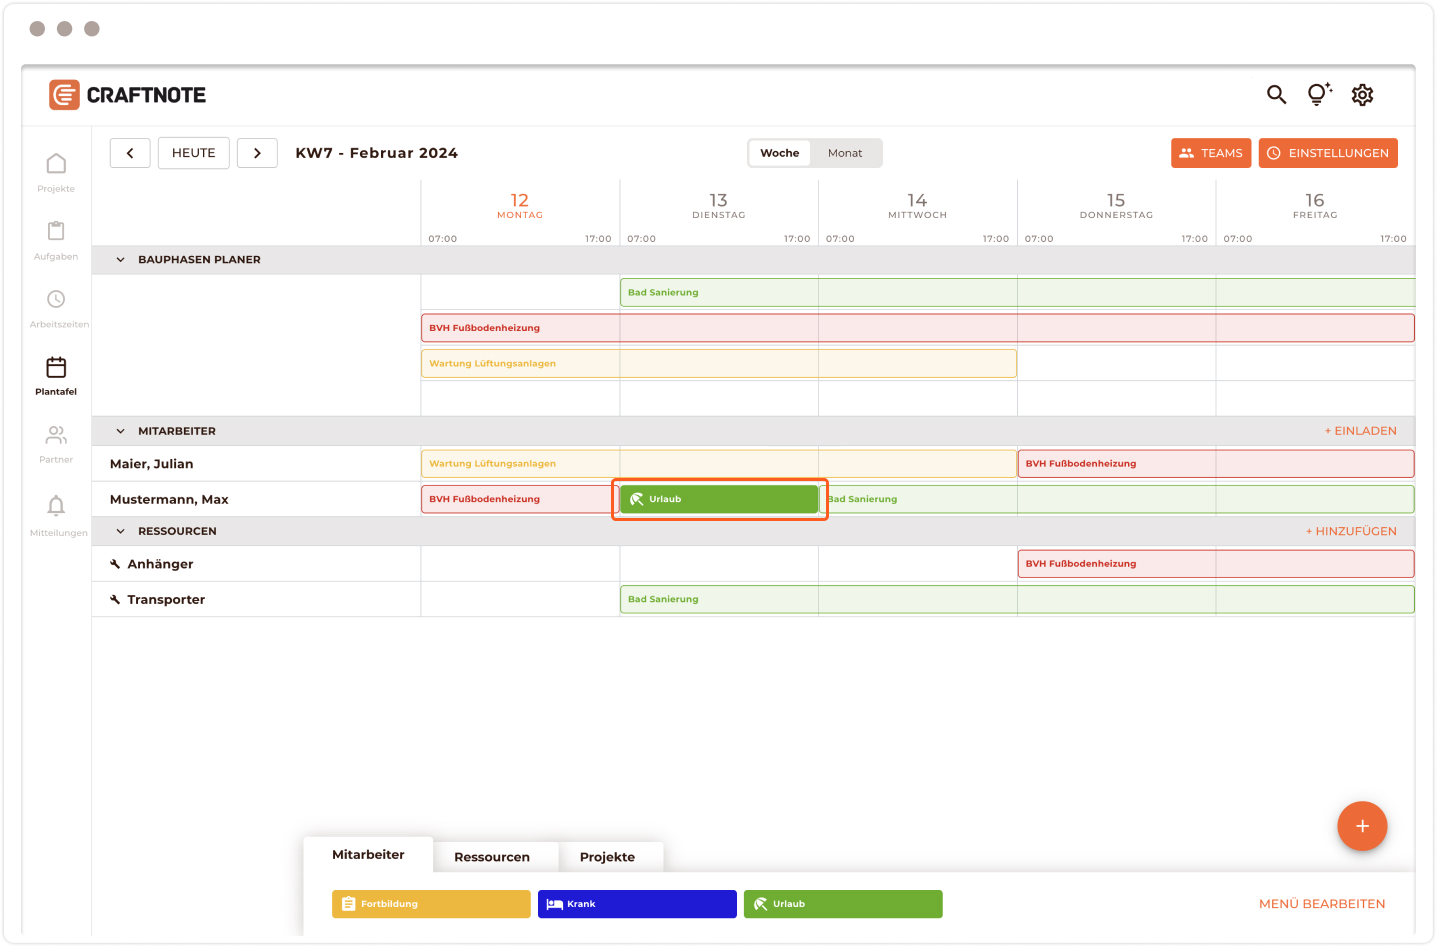
Task: Select the blue Krank absence block
Action: [637, 904]
